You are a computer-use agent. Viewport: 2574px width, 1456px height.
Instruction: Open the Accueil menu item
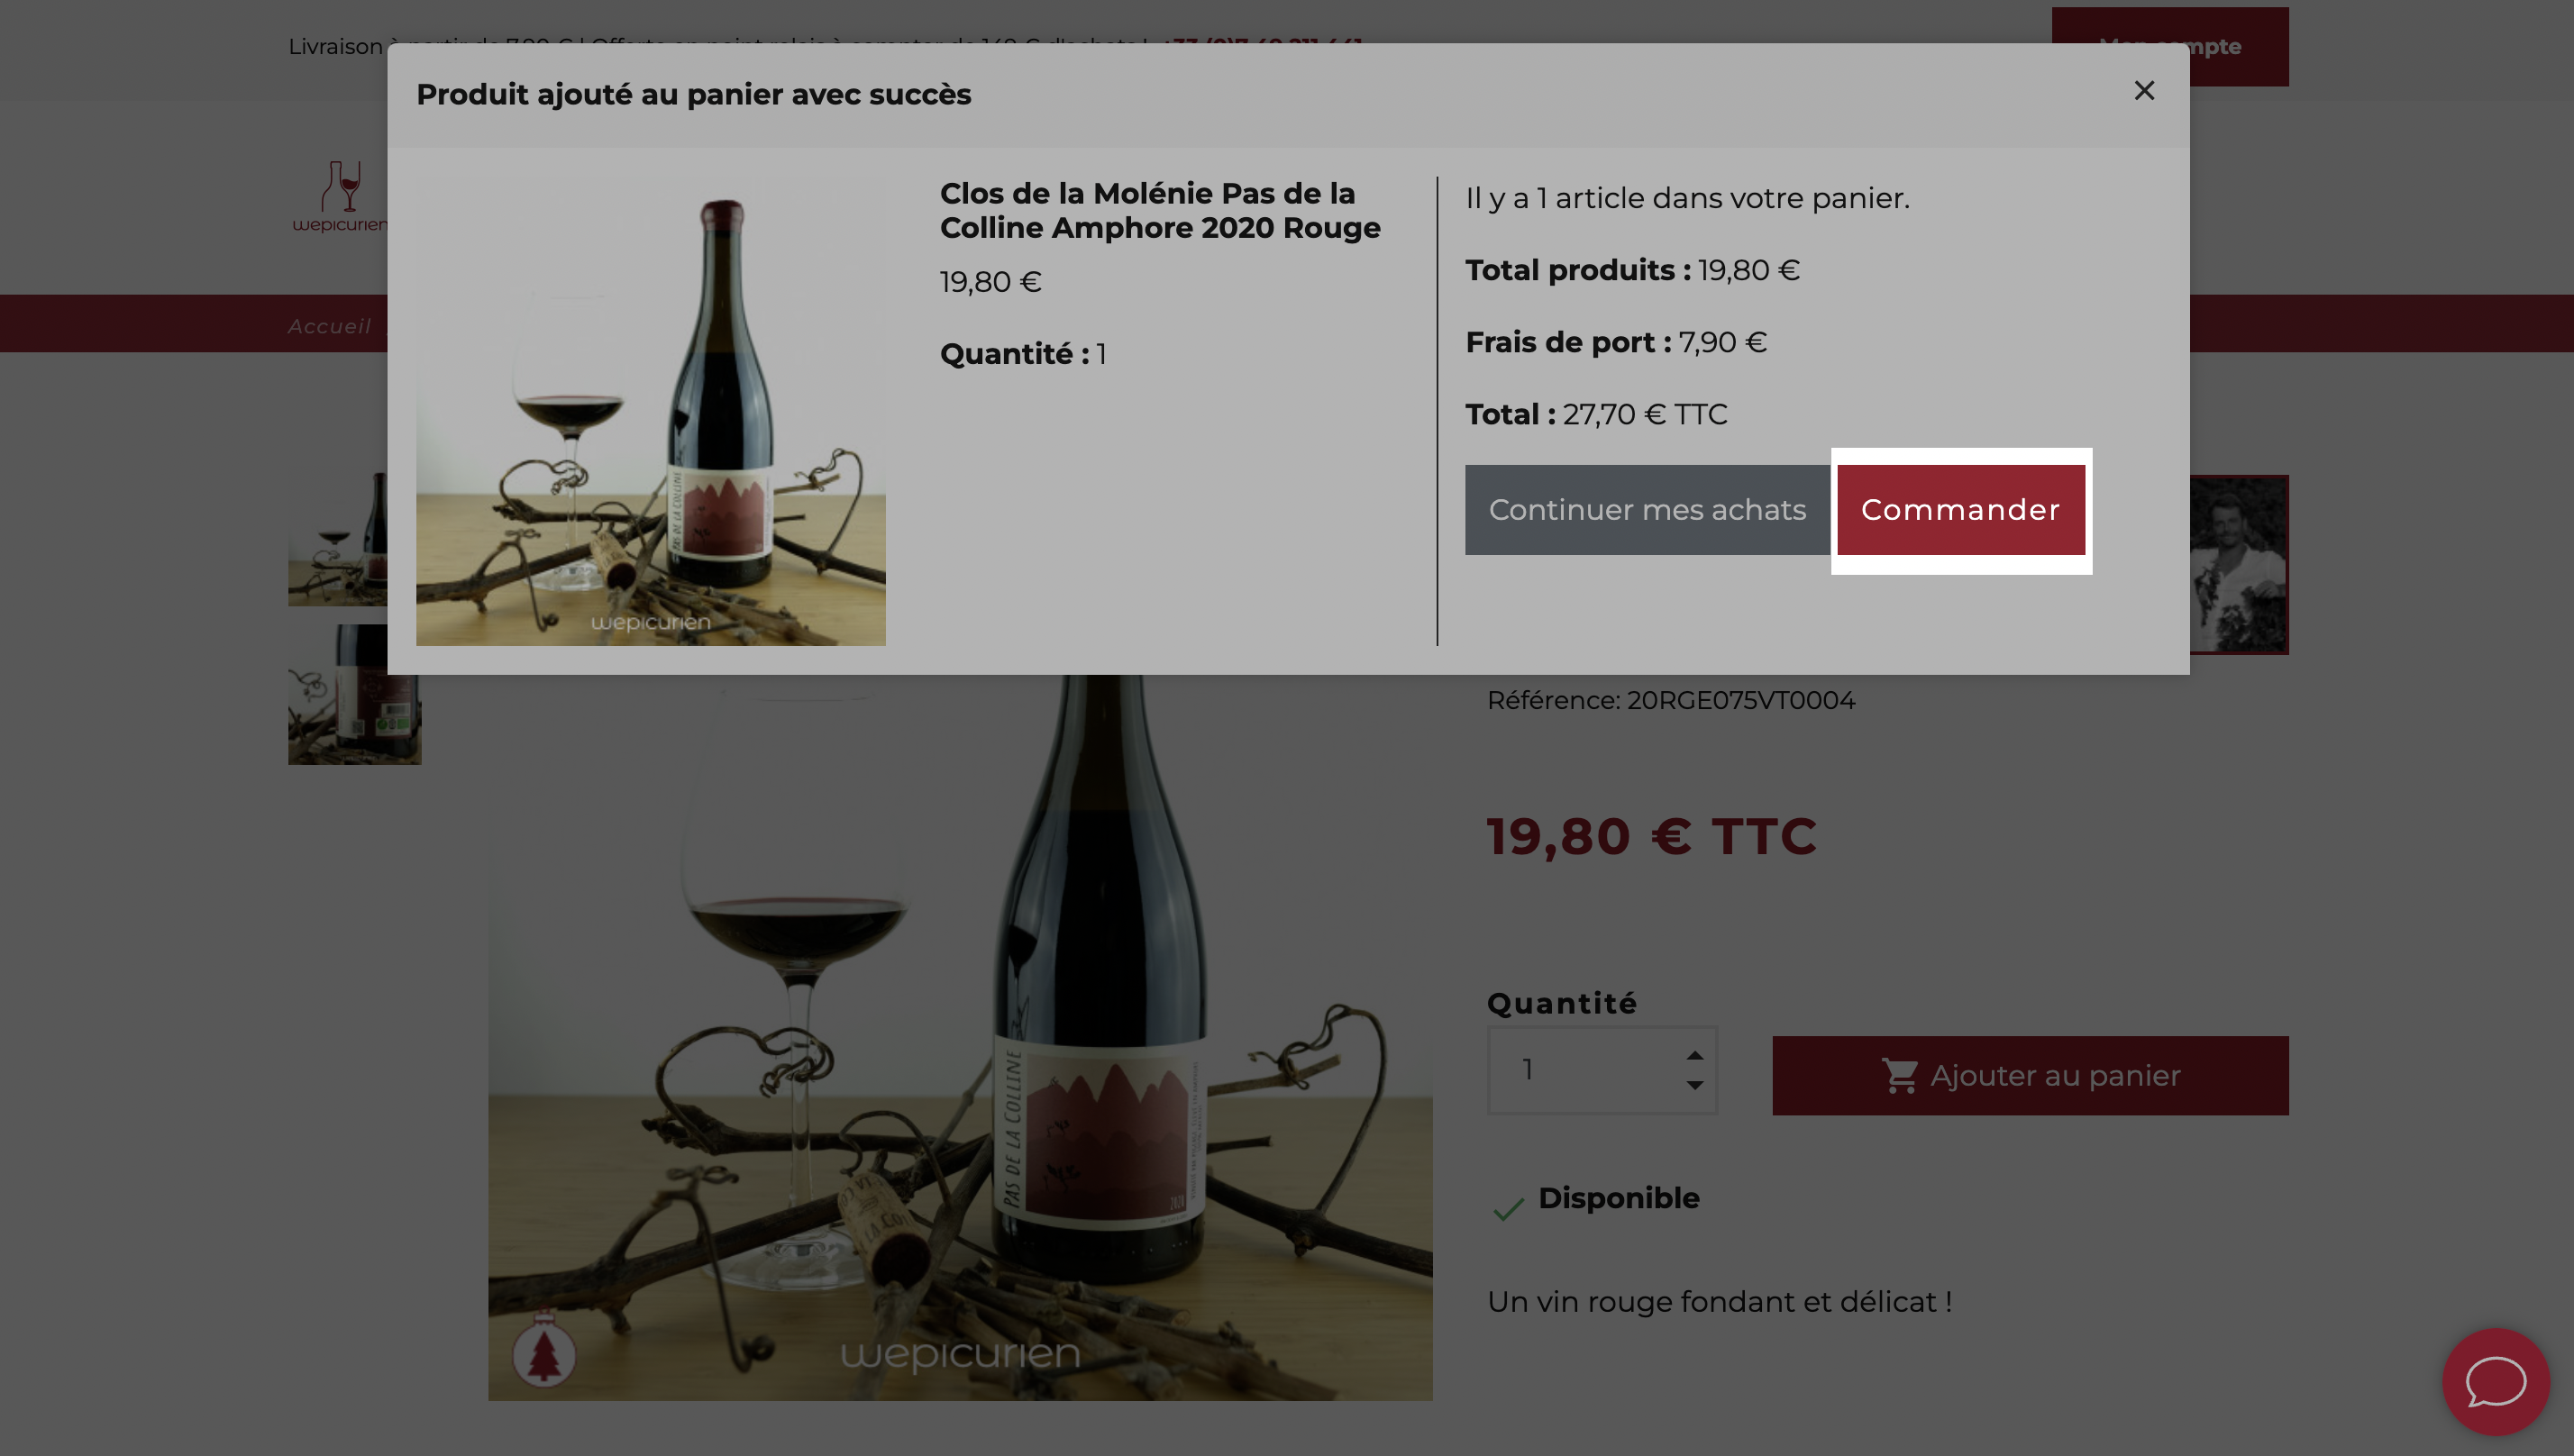point(329,326)
